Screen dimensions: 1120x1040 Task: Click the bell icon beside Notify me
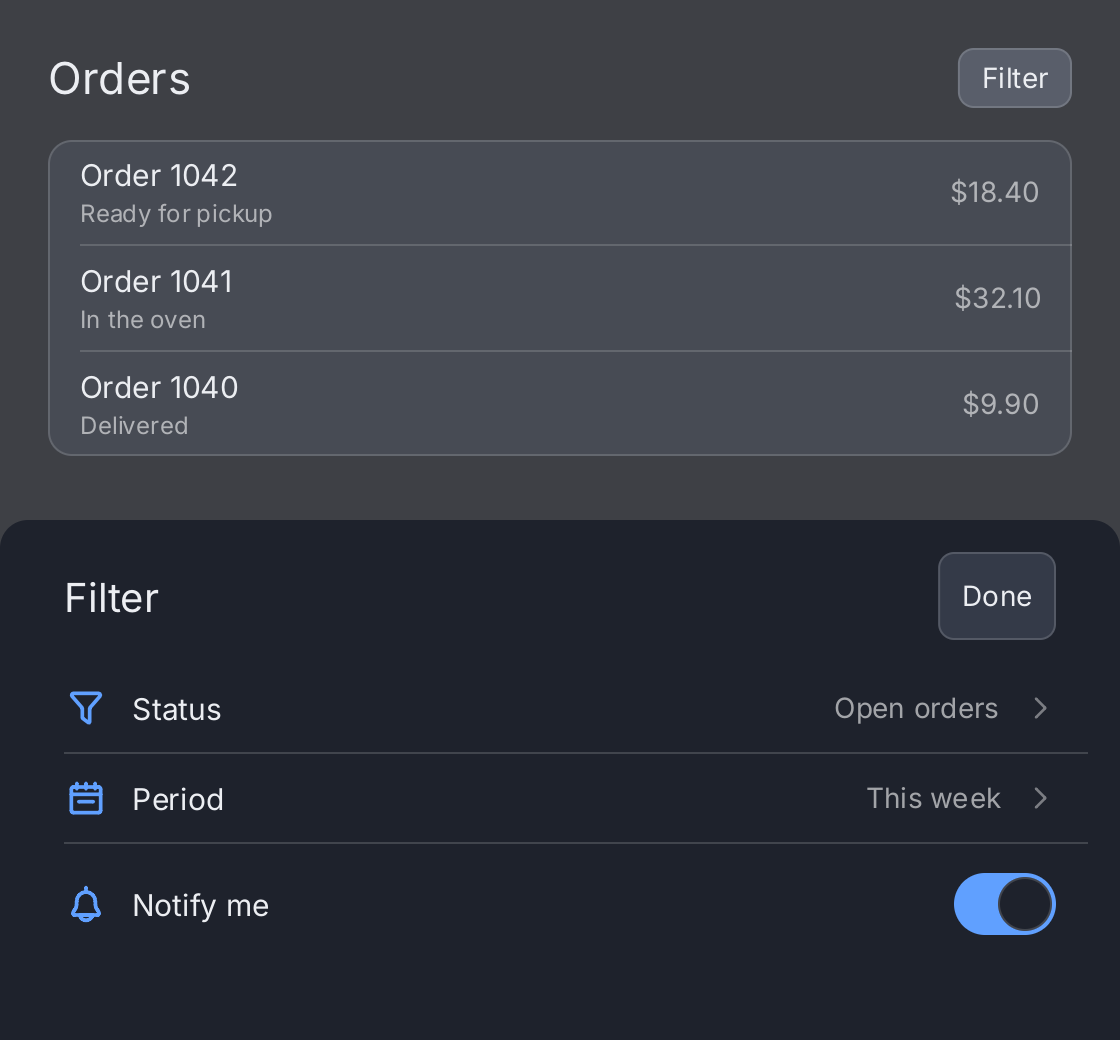click(86, 904)
